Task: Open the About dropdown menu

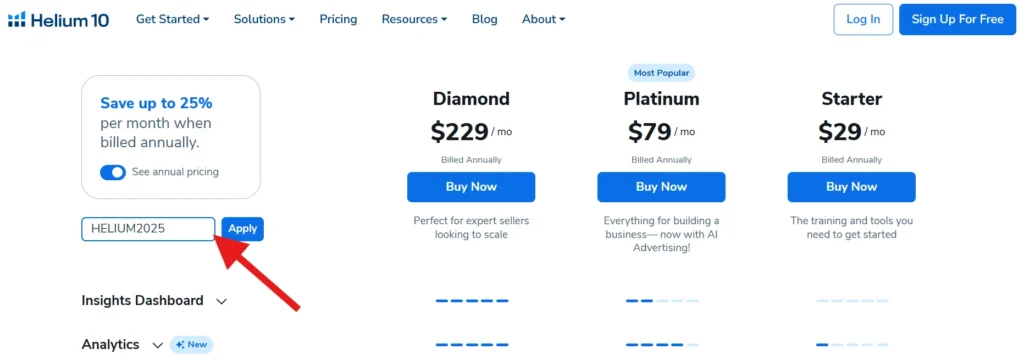Action: [543, 20]
